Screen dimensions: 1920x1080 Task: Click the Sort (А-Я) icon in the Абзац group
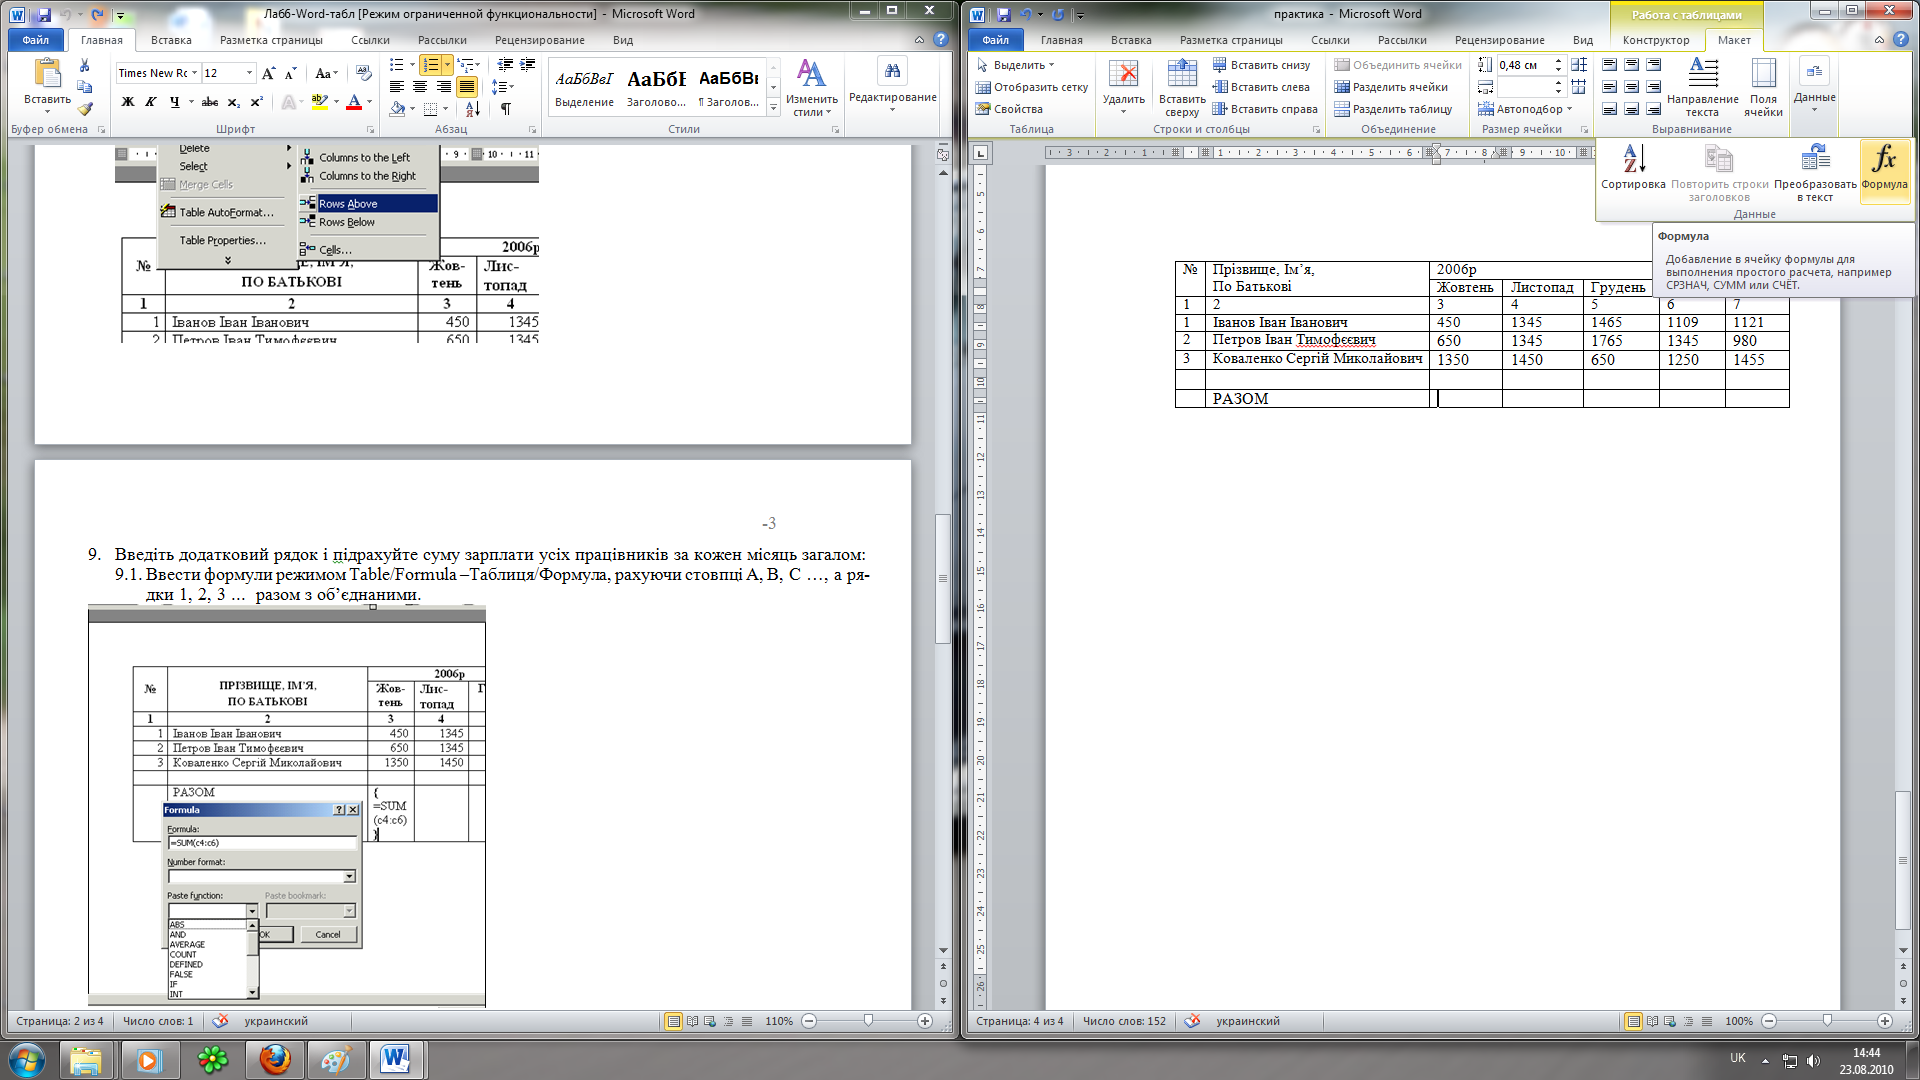tap(473, 108)
